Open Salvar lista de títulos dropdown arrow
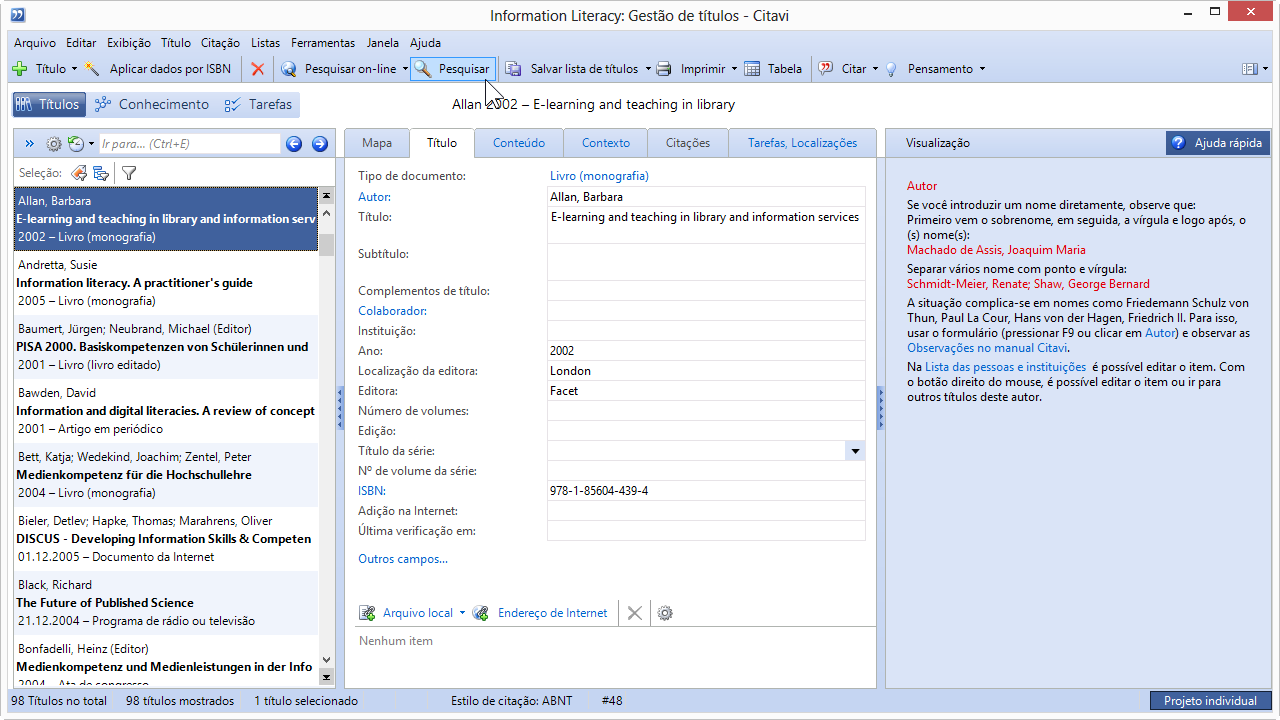The image size is (1280, 720). 648,69
